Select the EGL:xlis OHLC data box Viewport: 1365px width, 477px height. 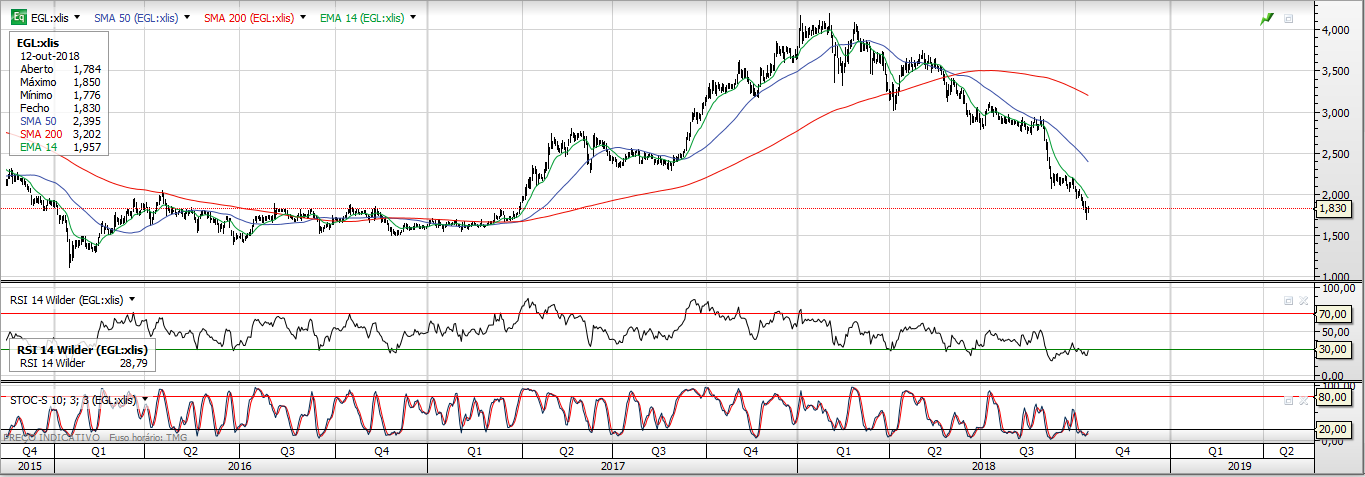[59, 95]
